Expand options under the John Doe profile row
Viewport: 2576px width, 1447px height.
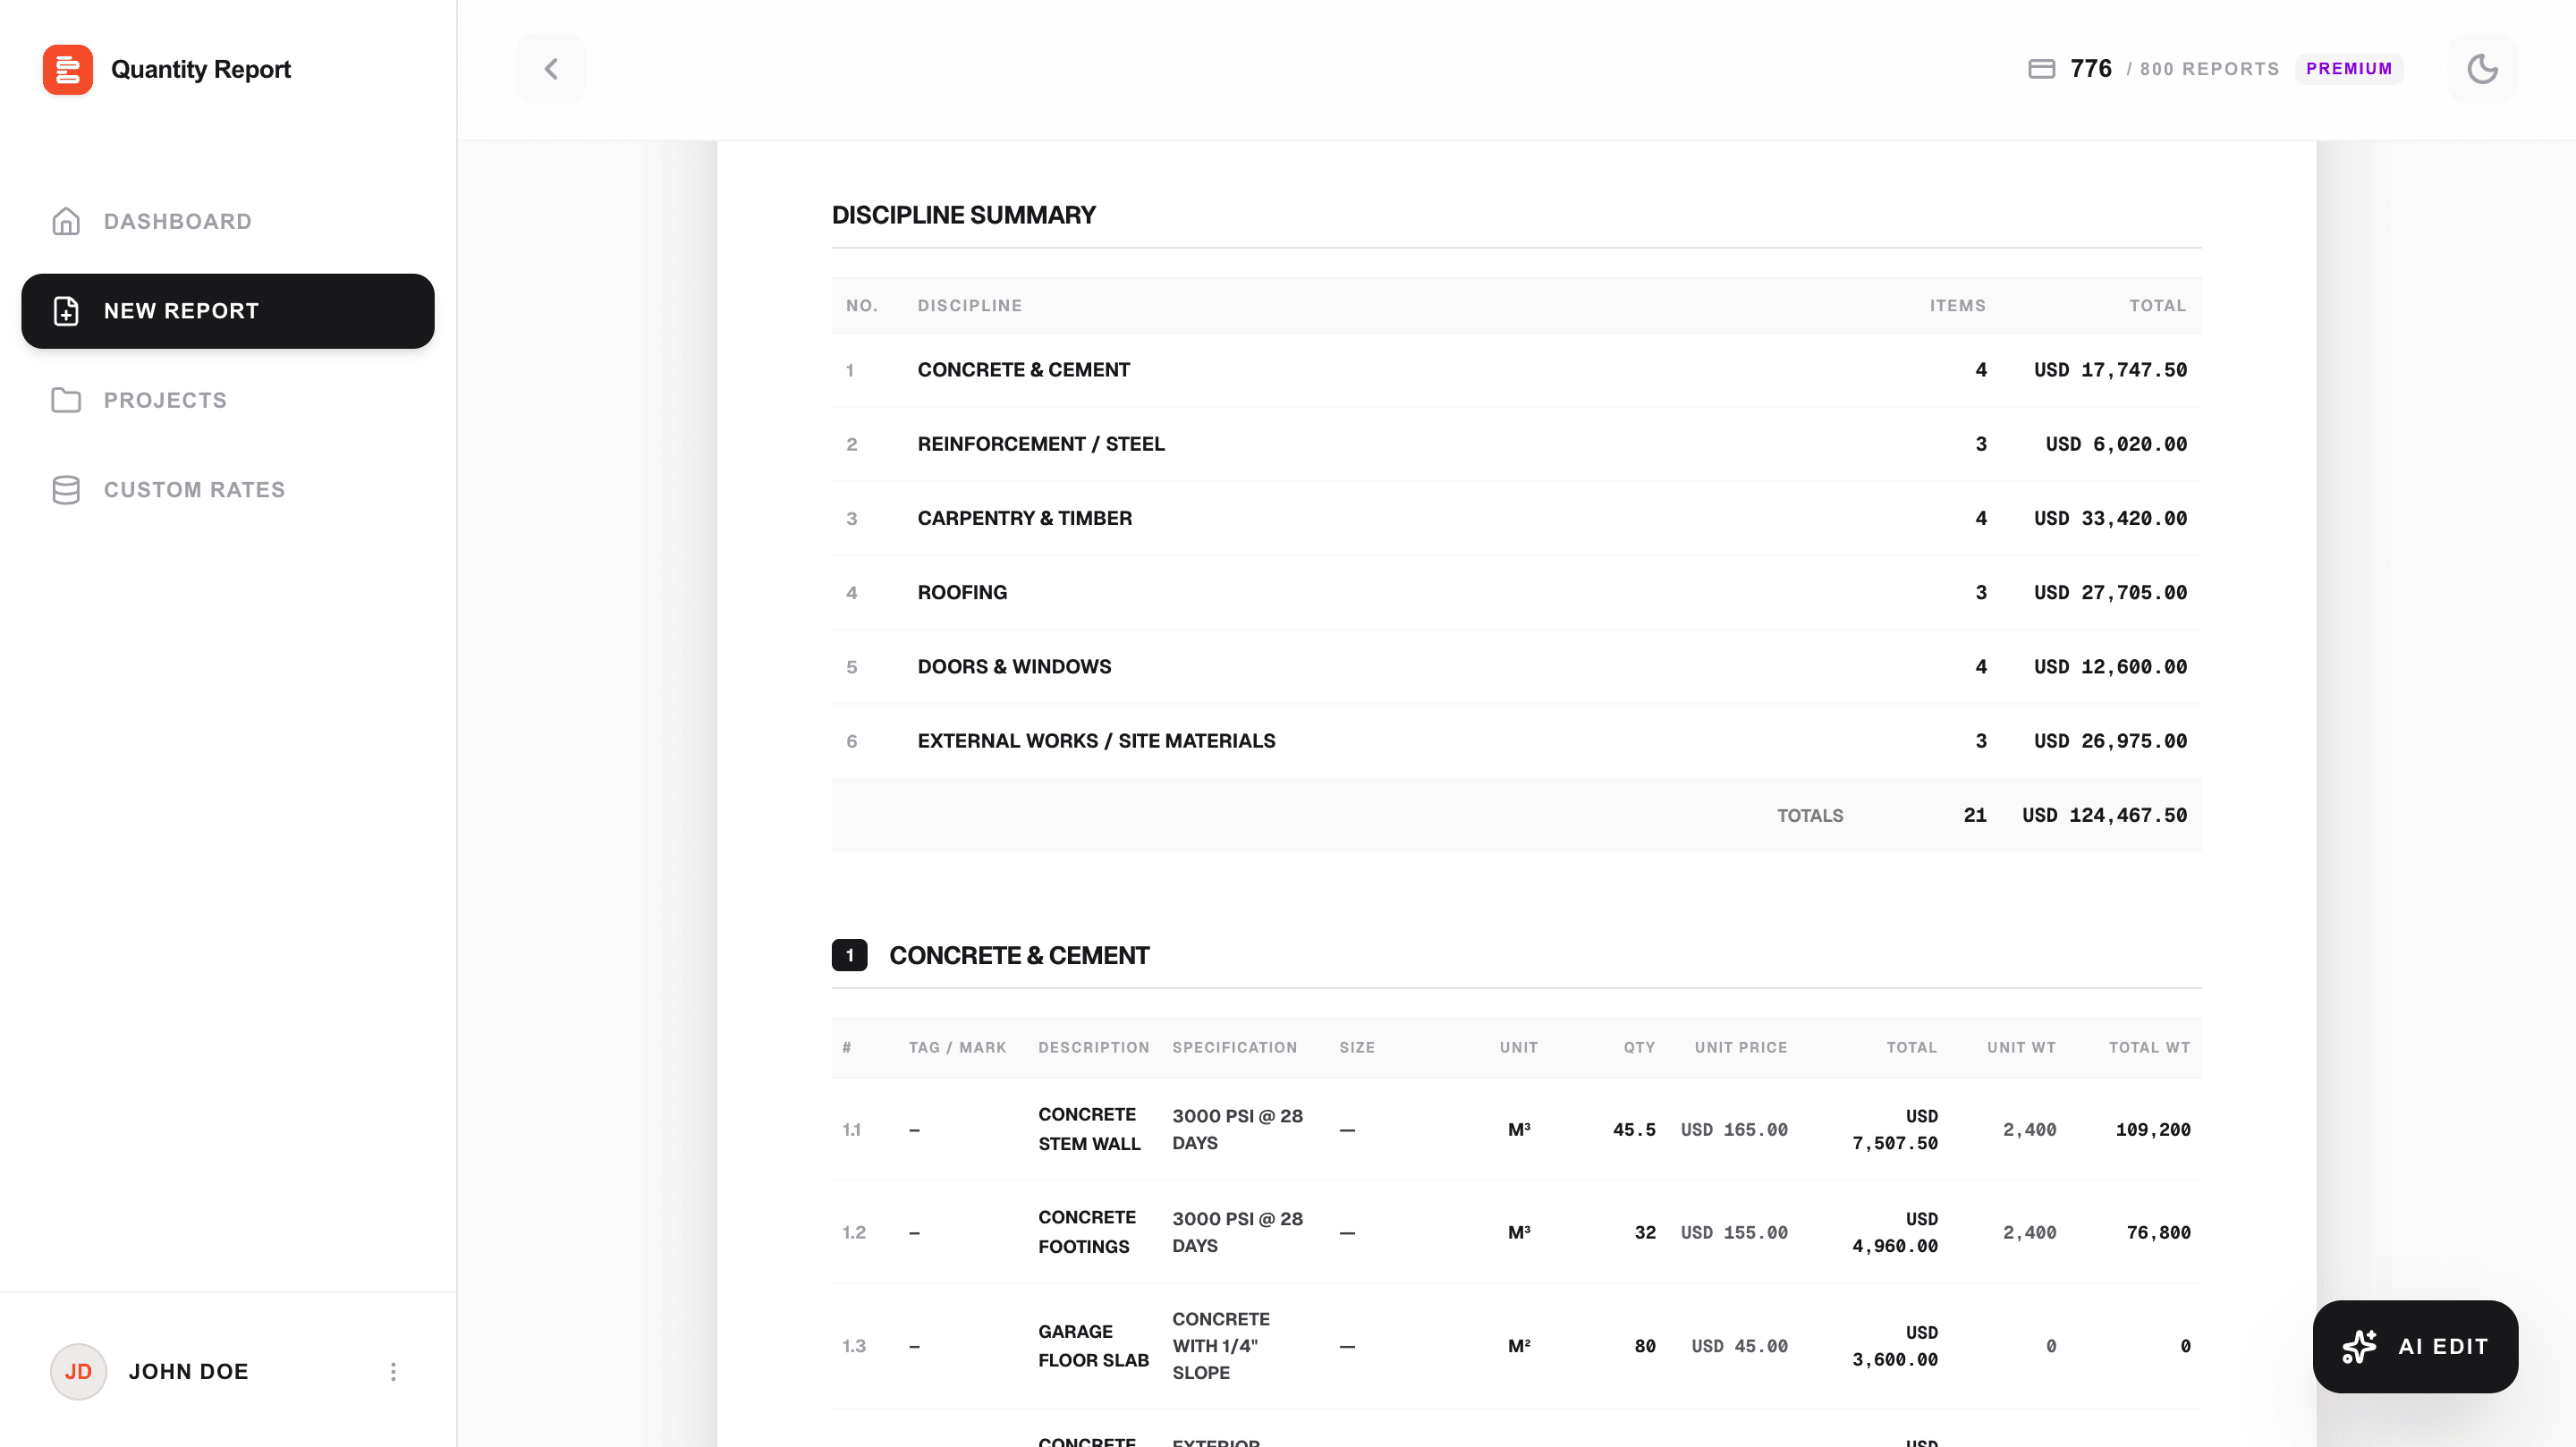393,1372
